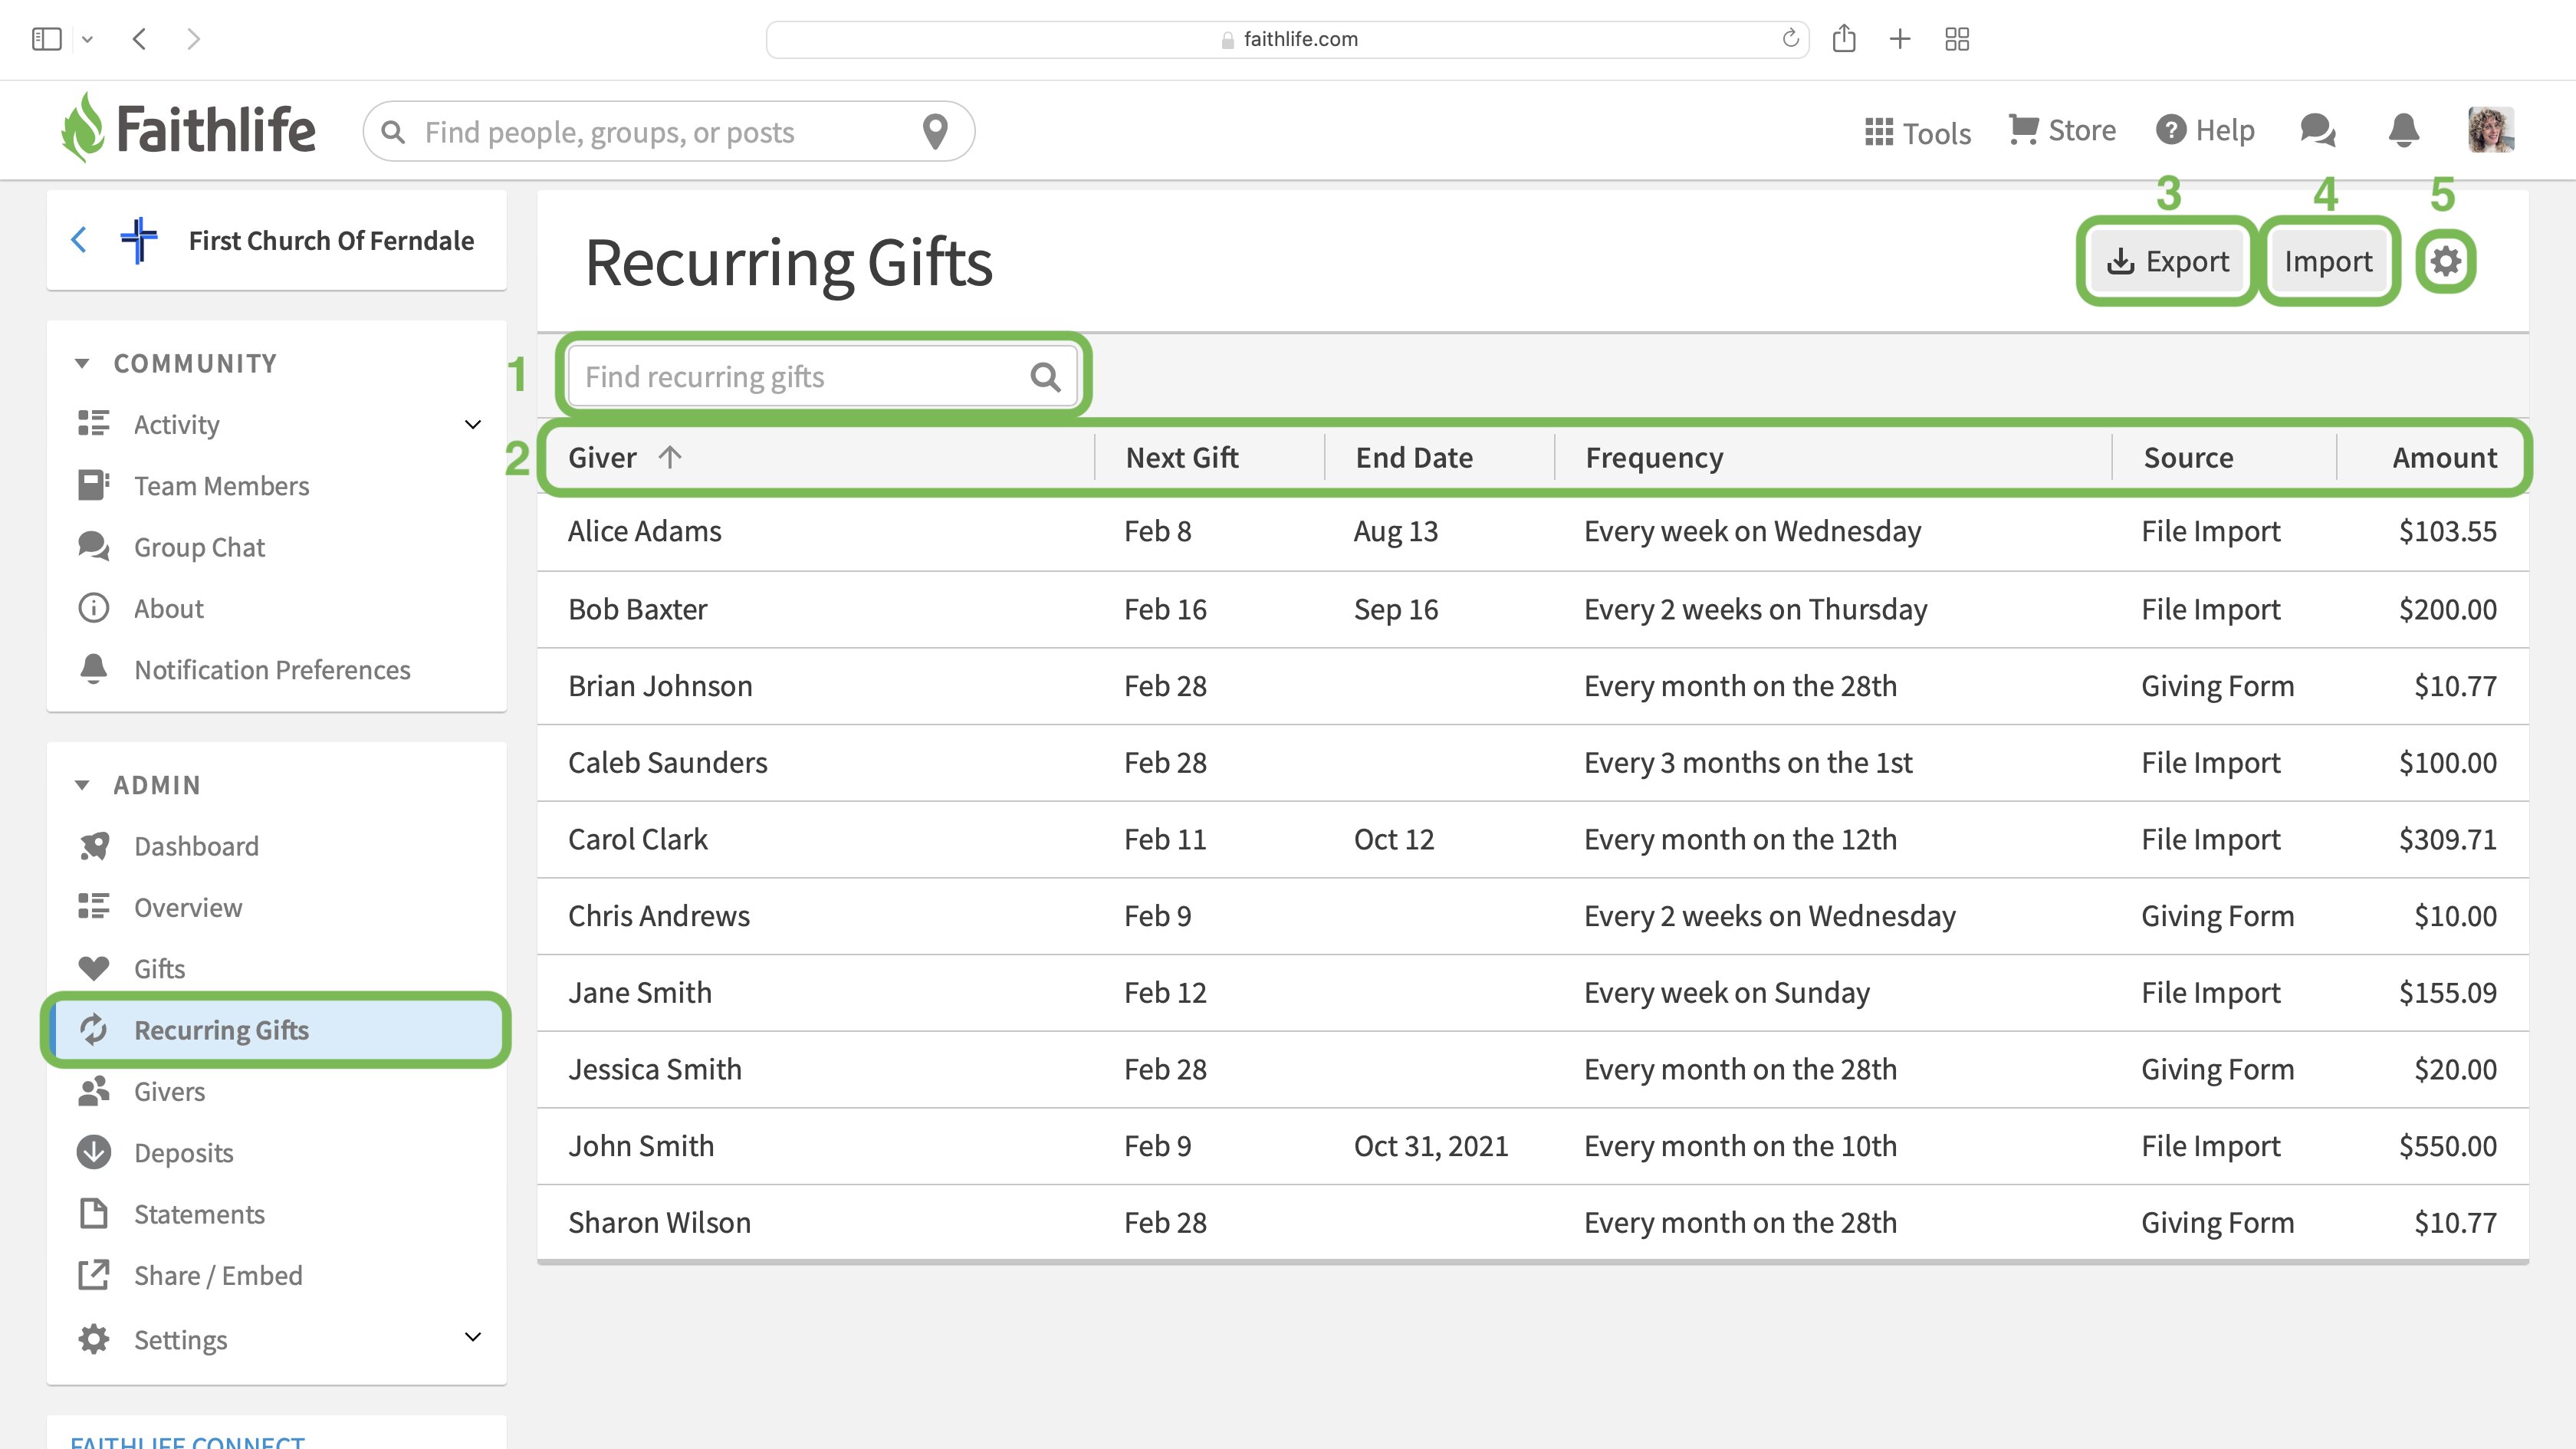Screen dimensions: 2576x1449
Task: Open Jane Smith recurring gift row
Action: [x=1532, y=993]
